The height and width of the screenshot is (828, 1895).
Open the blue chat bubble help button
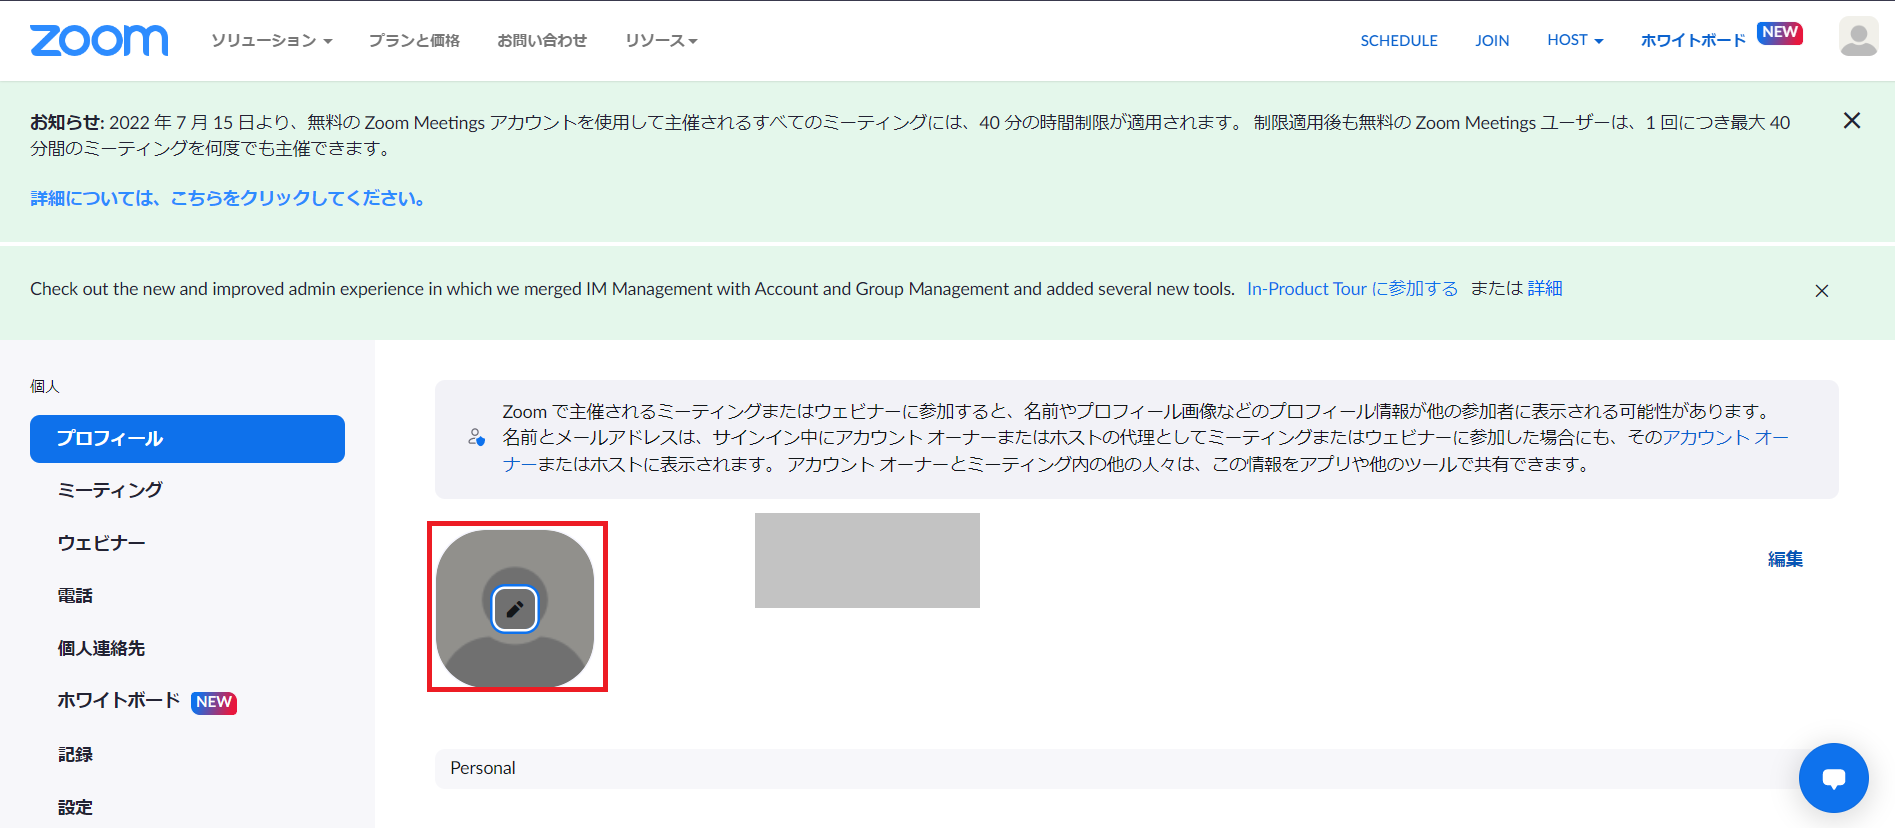(x=1833, y=778)
